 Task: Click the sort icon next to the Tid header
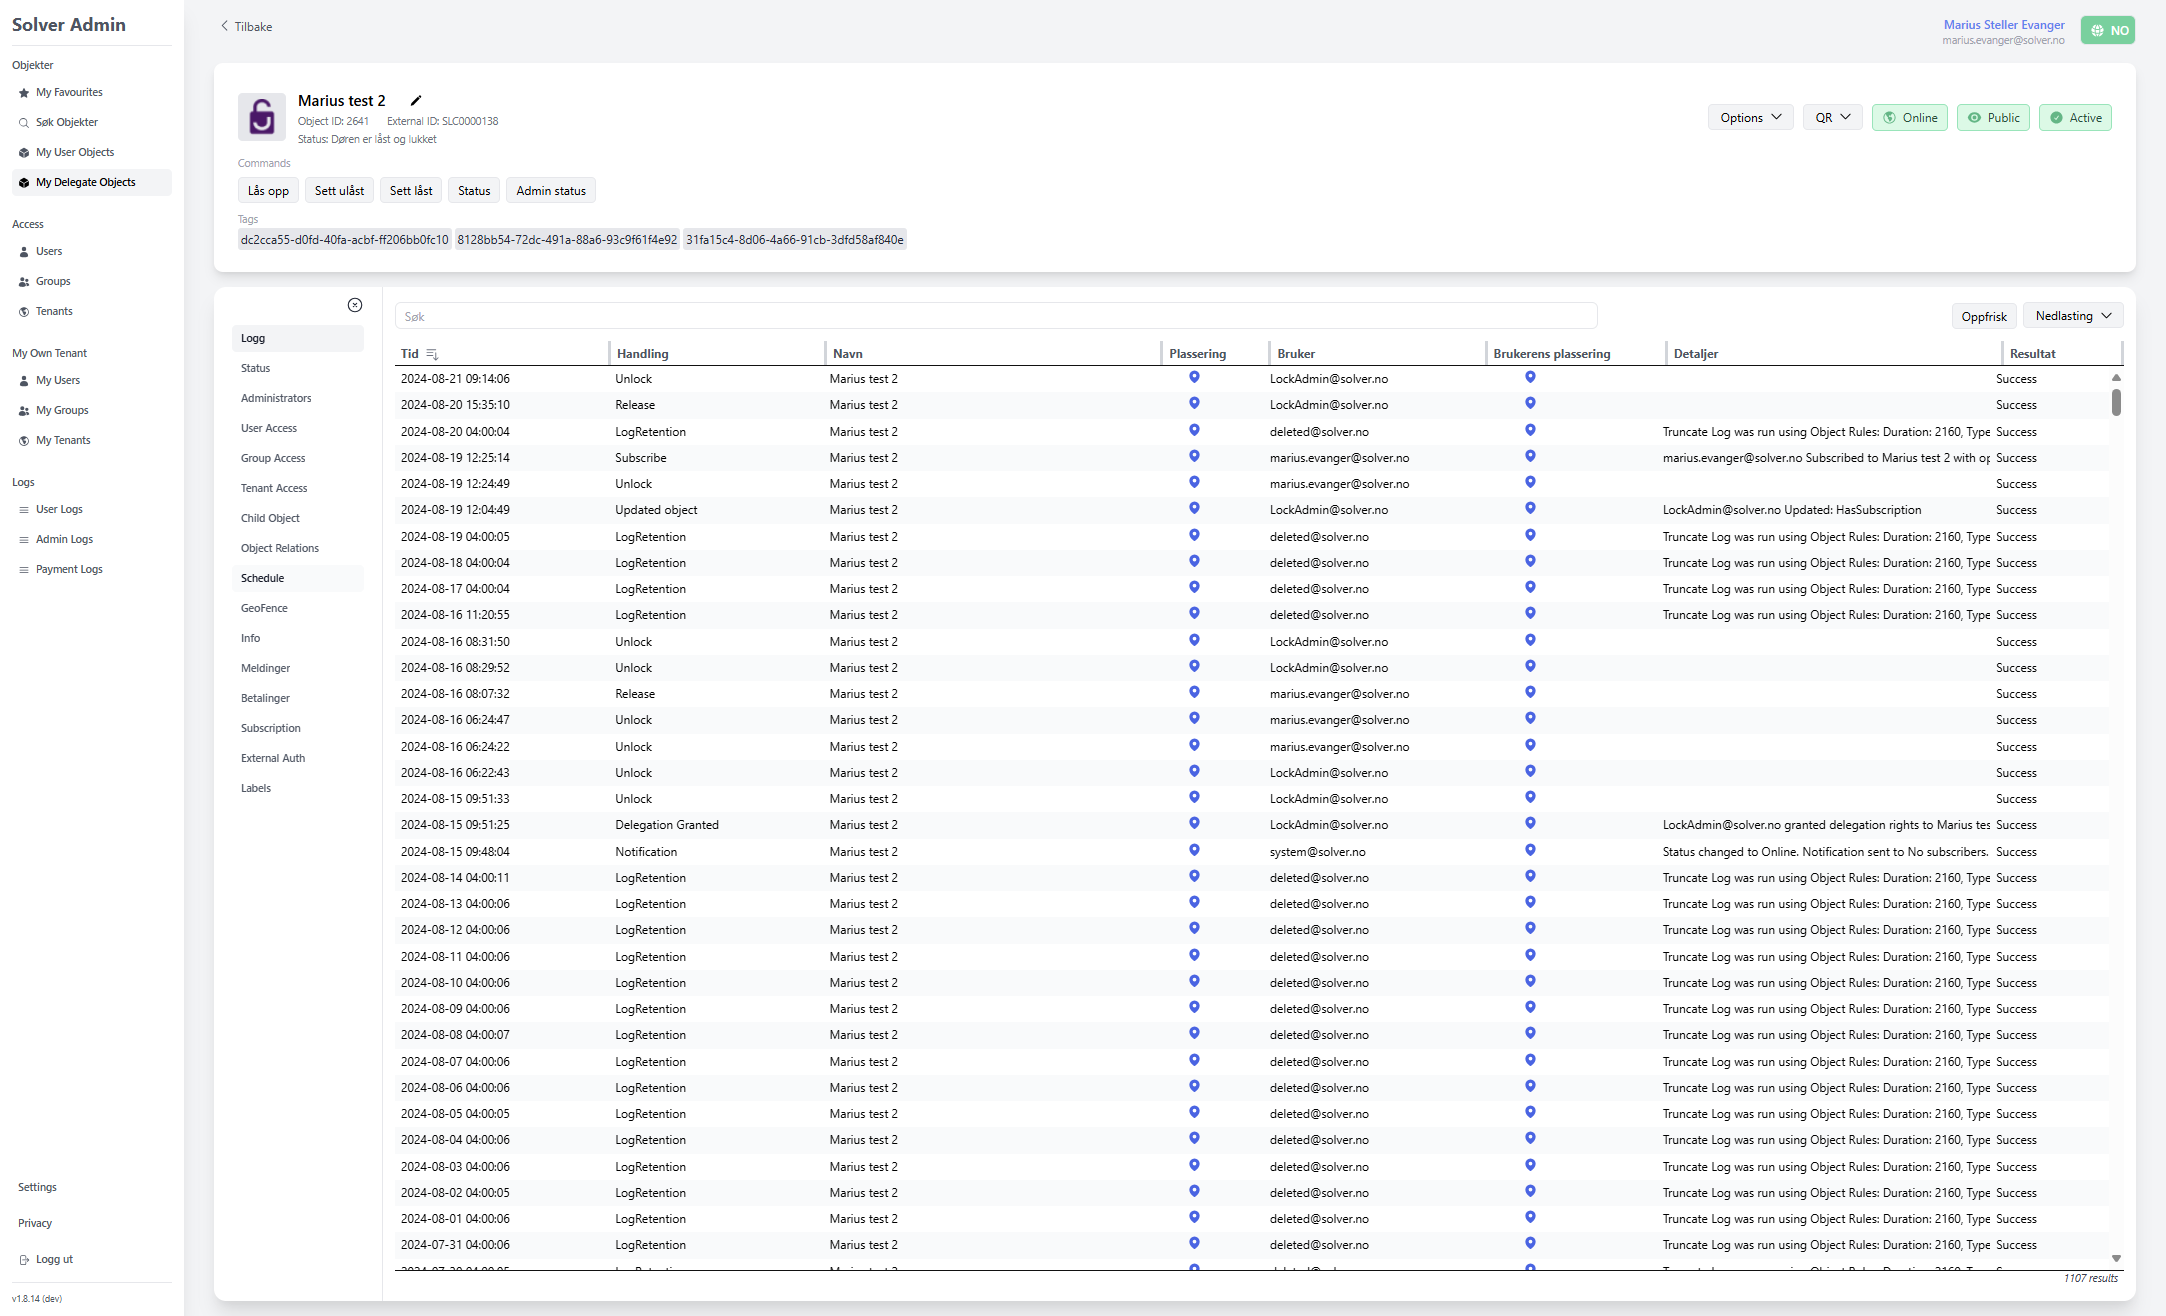(x=432, y=354)
